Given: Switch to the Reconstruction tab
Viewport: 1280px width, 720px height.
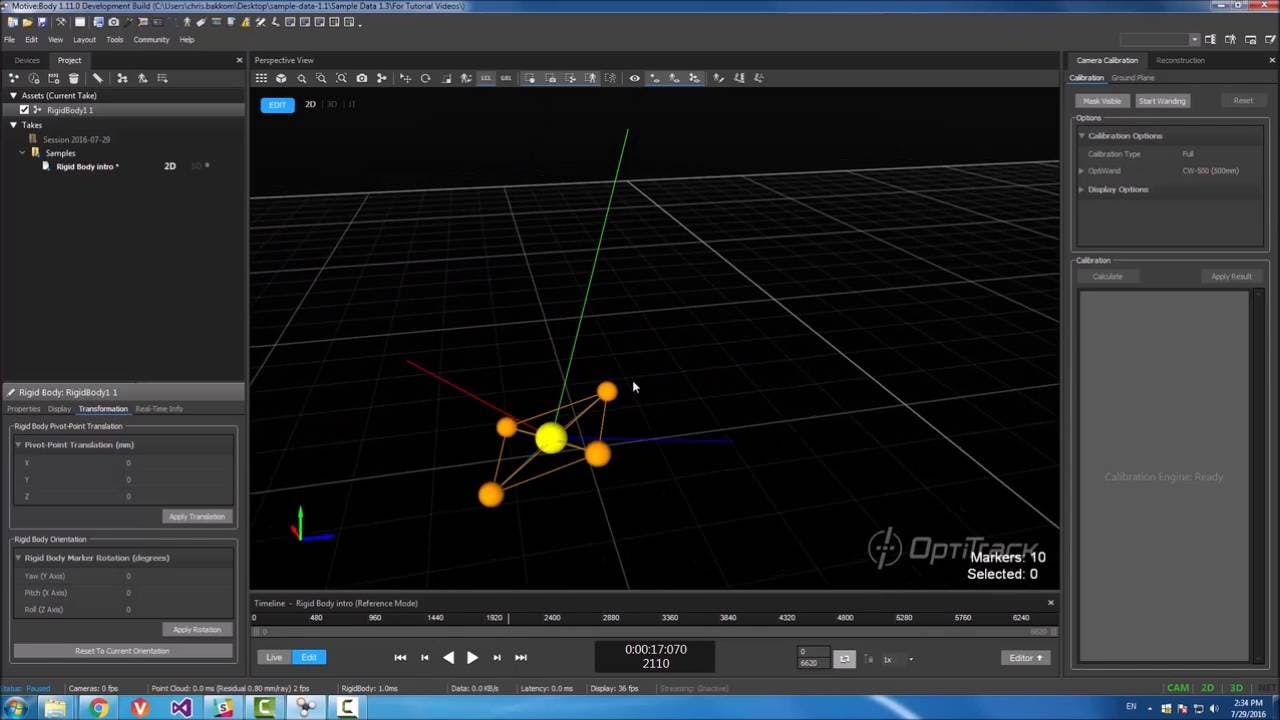Looking at the screenshot, I should pos(1180,60).
